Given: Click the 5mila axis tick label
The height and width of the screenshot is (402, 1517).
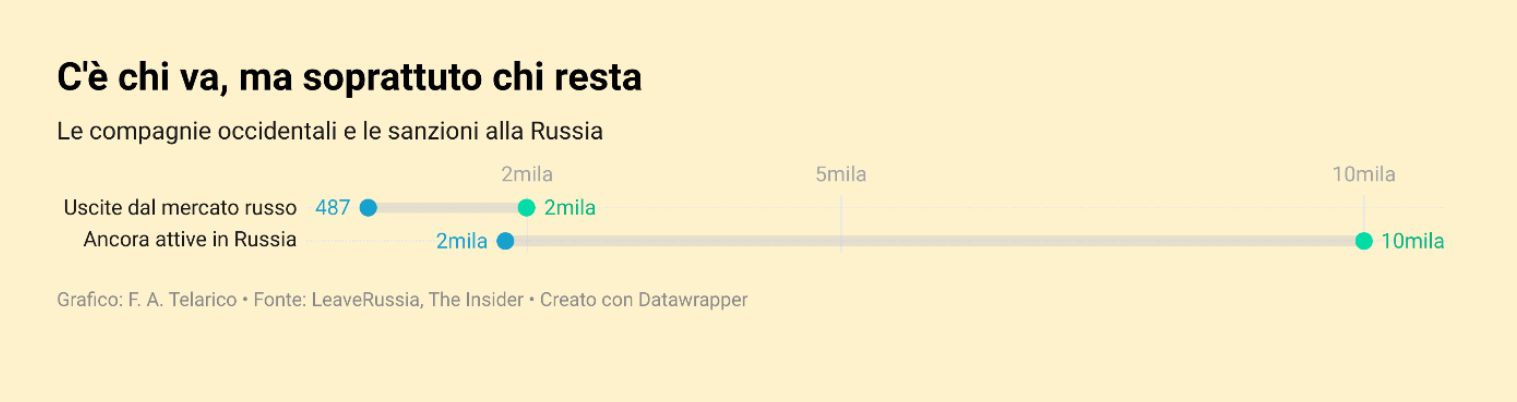Looking at the screenshot, I should point(841,175).
